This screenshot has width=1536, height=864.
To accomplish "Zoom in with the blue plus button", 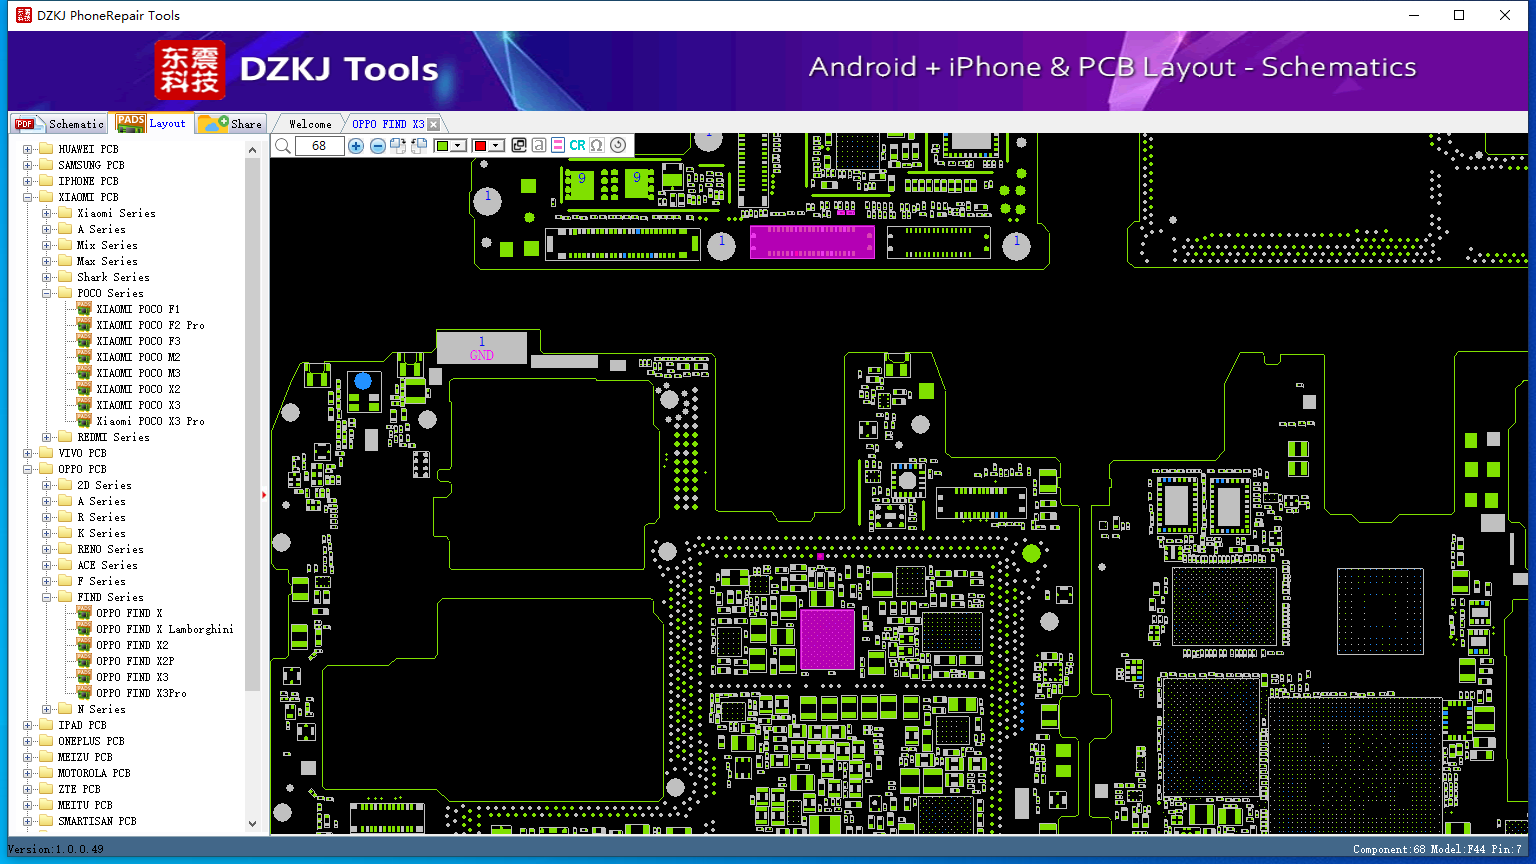I will (x=356, y=146).
